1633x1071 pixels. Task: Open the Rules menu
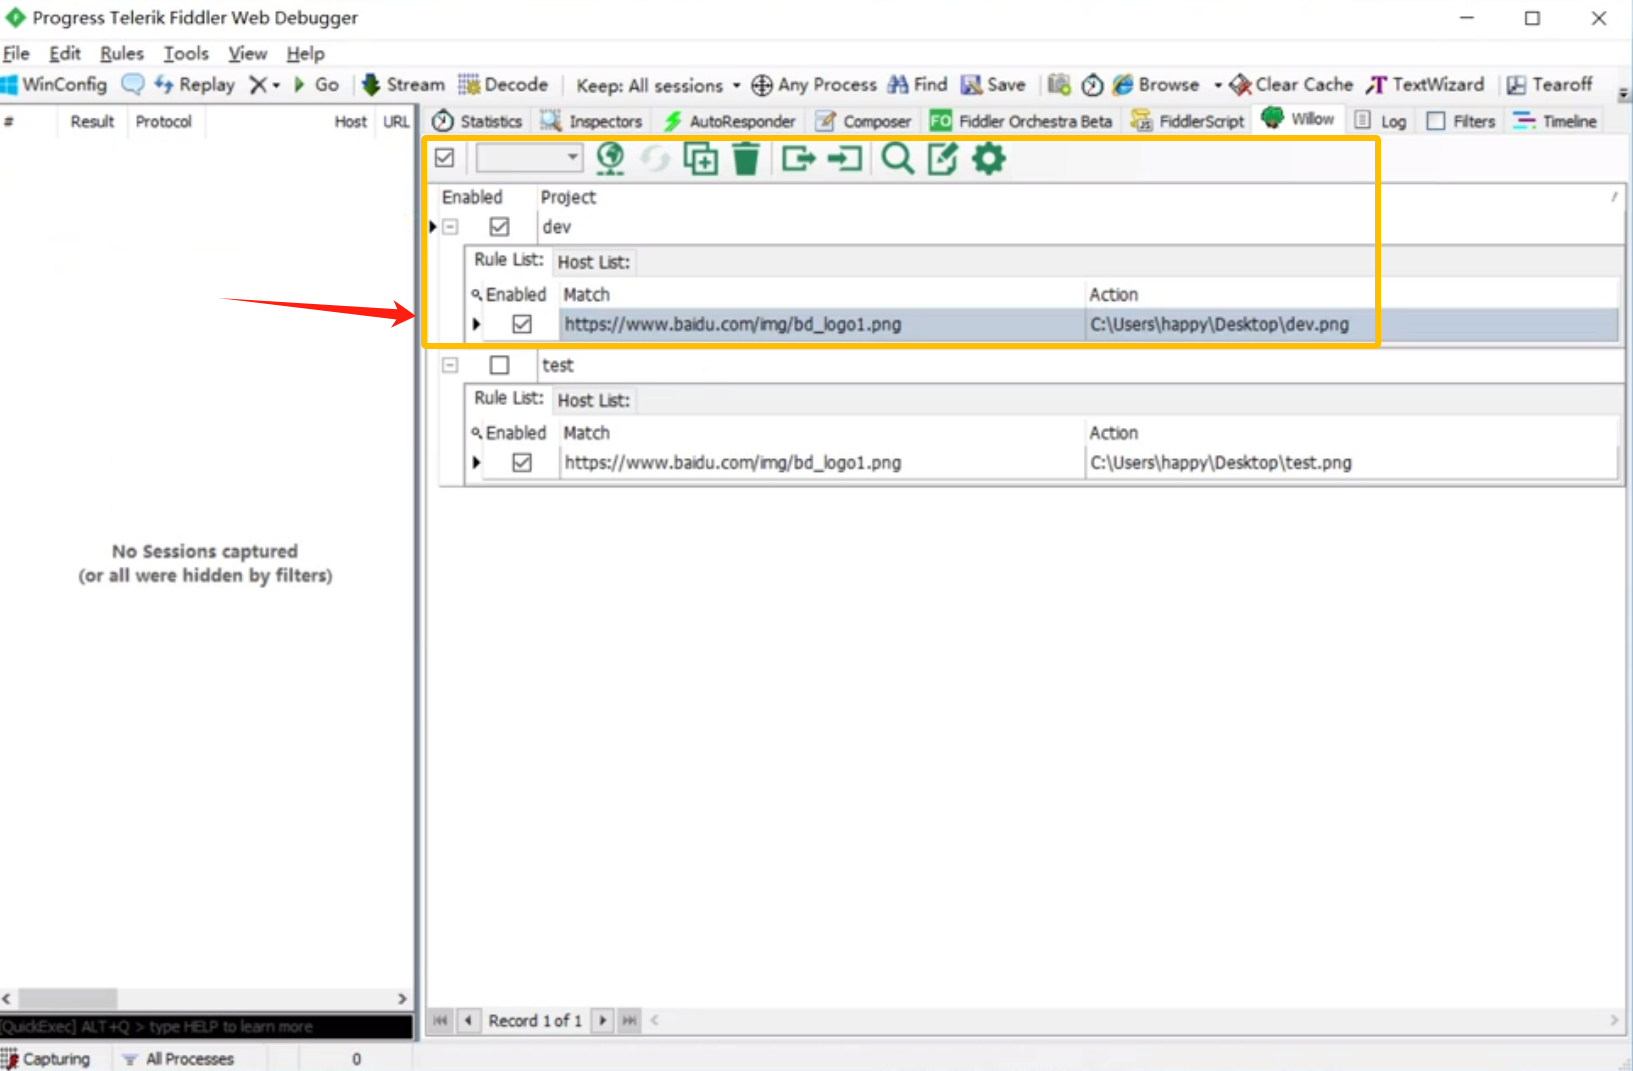click(121, 54)
